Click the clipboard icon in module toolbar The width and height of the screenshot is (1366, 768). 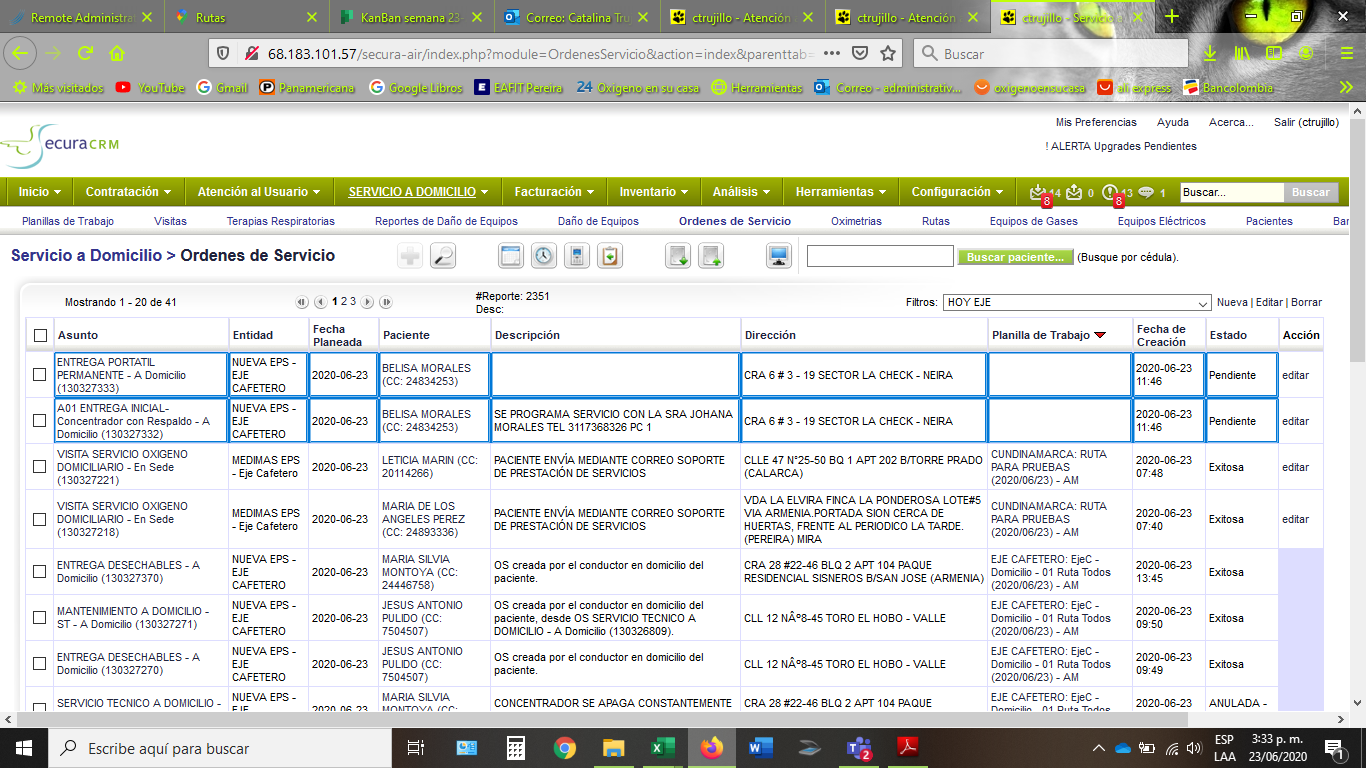pos(610,256)
